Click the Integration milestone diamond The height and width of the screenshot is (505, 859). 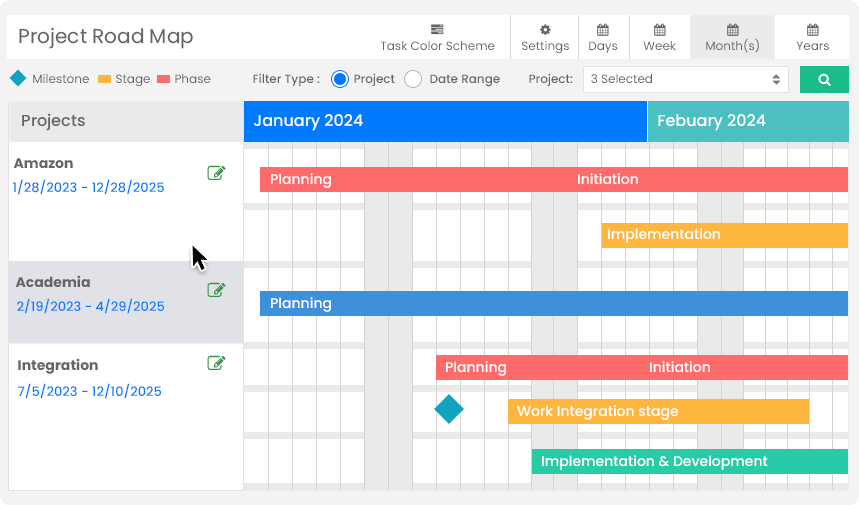coord(449,409)
